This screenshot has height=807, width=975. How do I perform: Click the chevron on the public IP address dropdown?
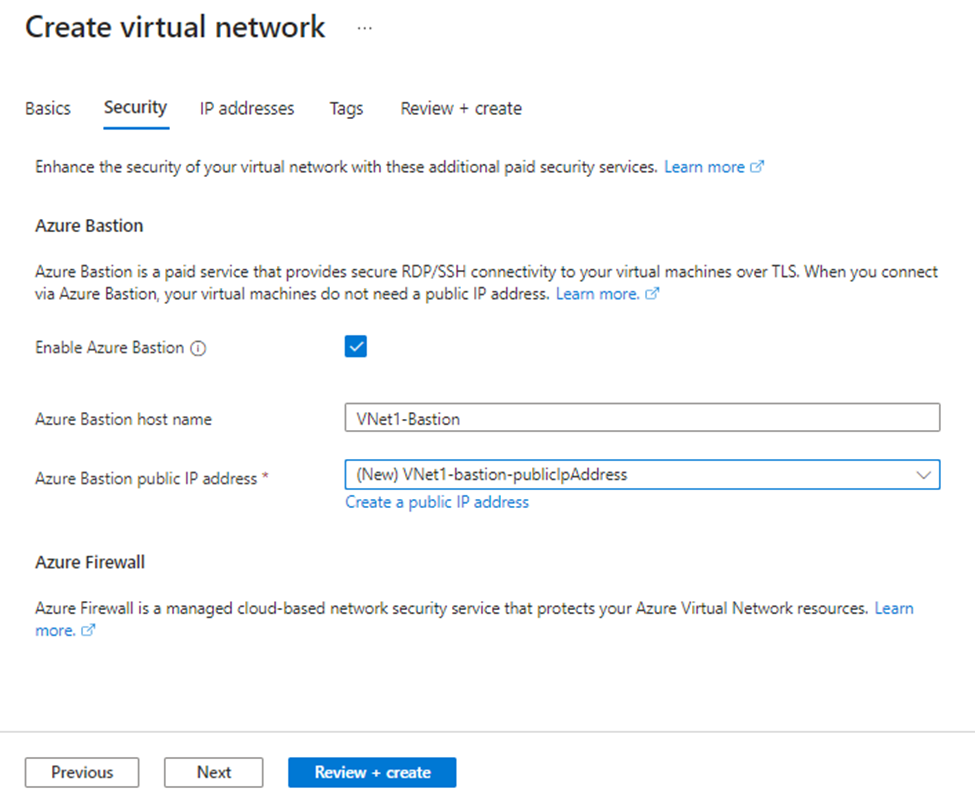pyautogui.click(x=925, y=474)
